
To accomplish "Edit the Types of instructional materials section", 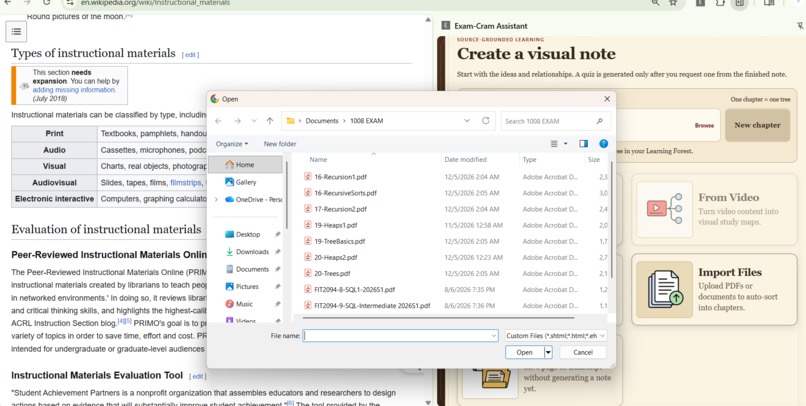I will [x=190, y=55].
